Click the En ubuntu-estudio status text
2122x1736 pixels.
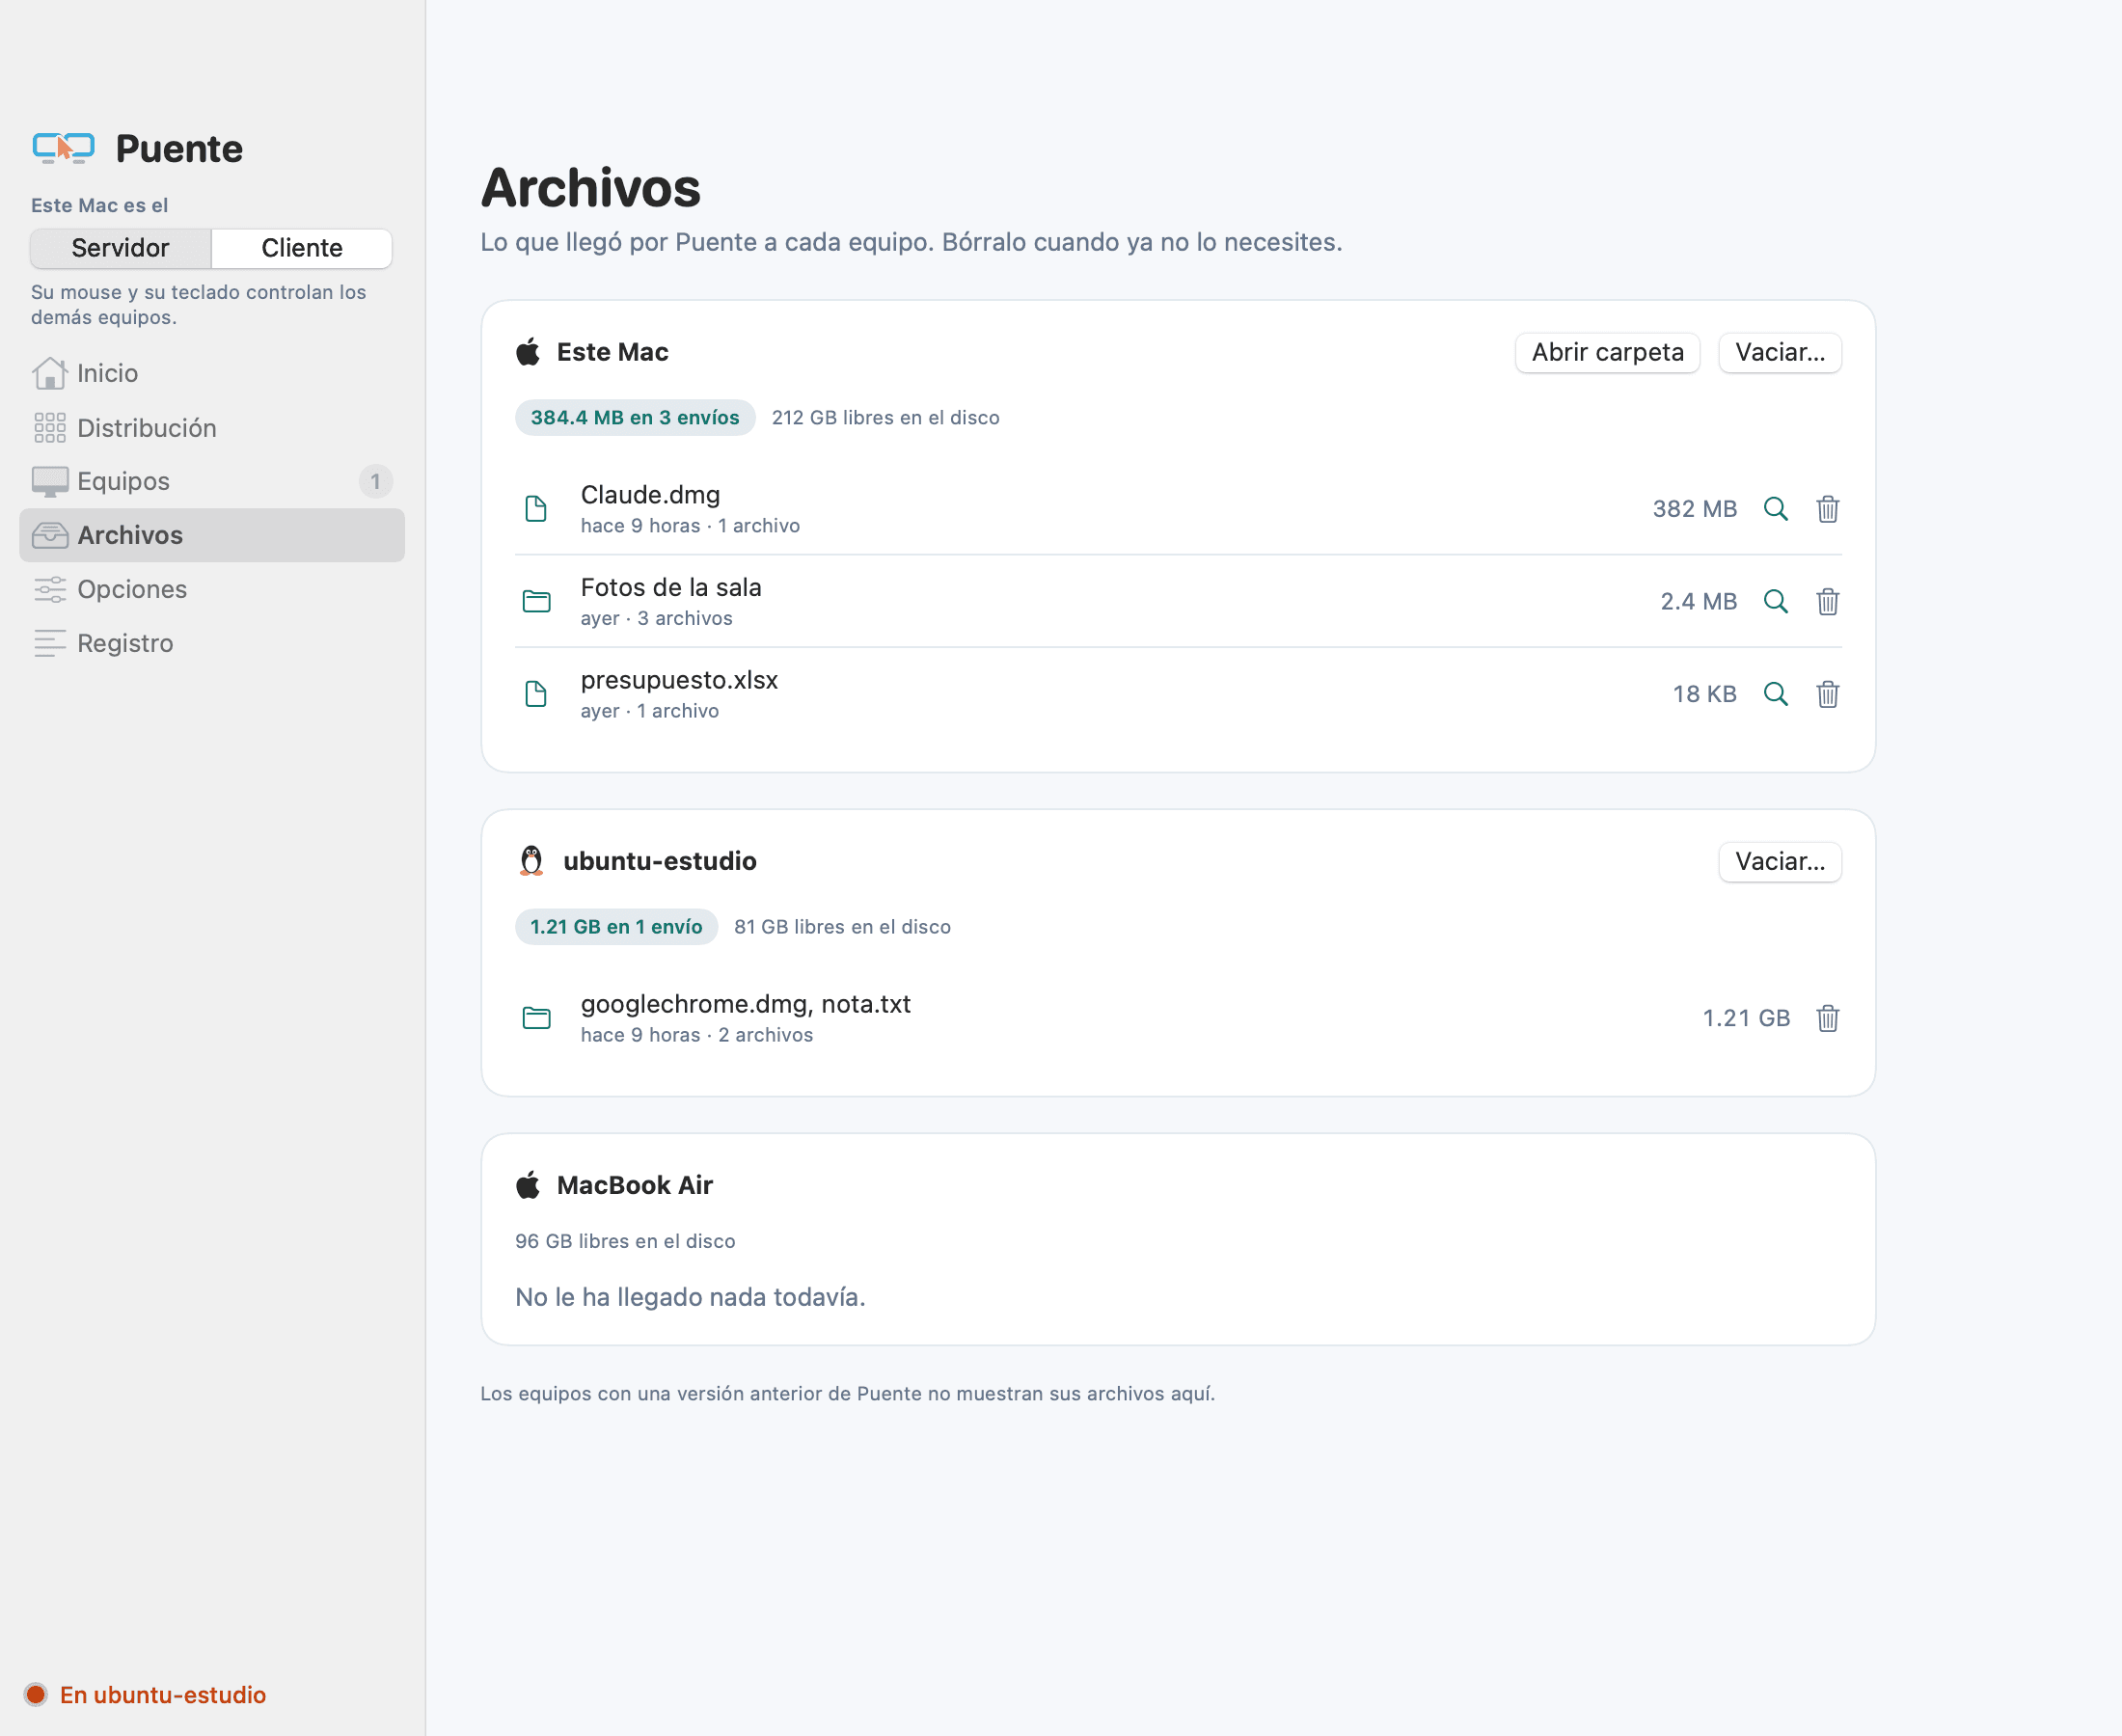(163, 1694)
